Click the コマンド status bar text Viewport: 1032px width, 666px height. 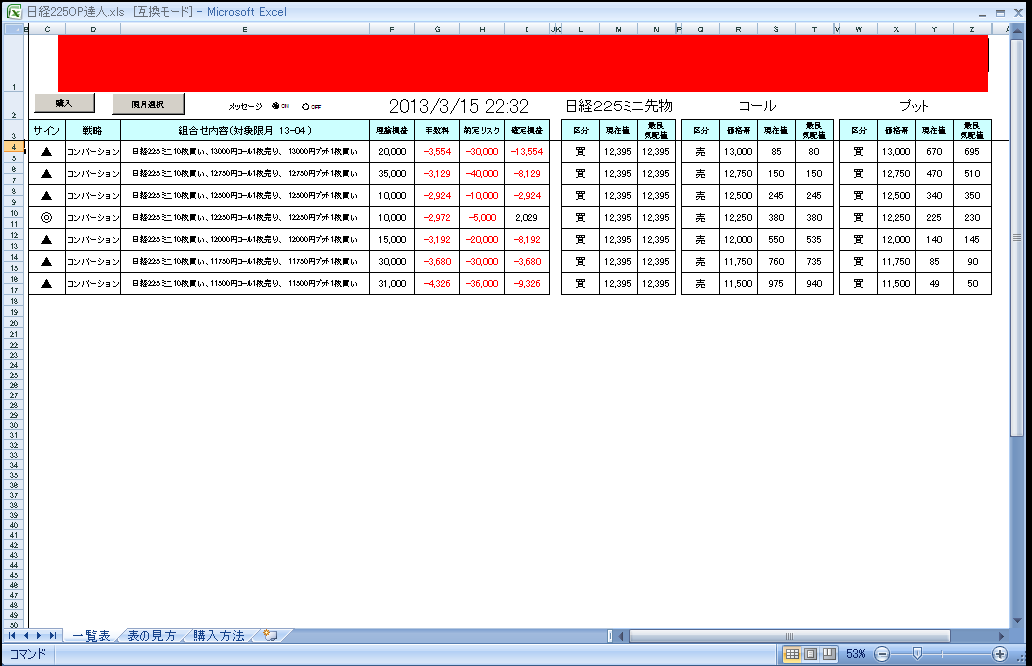point(28,653)
